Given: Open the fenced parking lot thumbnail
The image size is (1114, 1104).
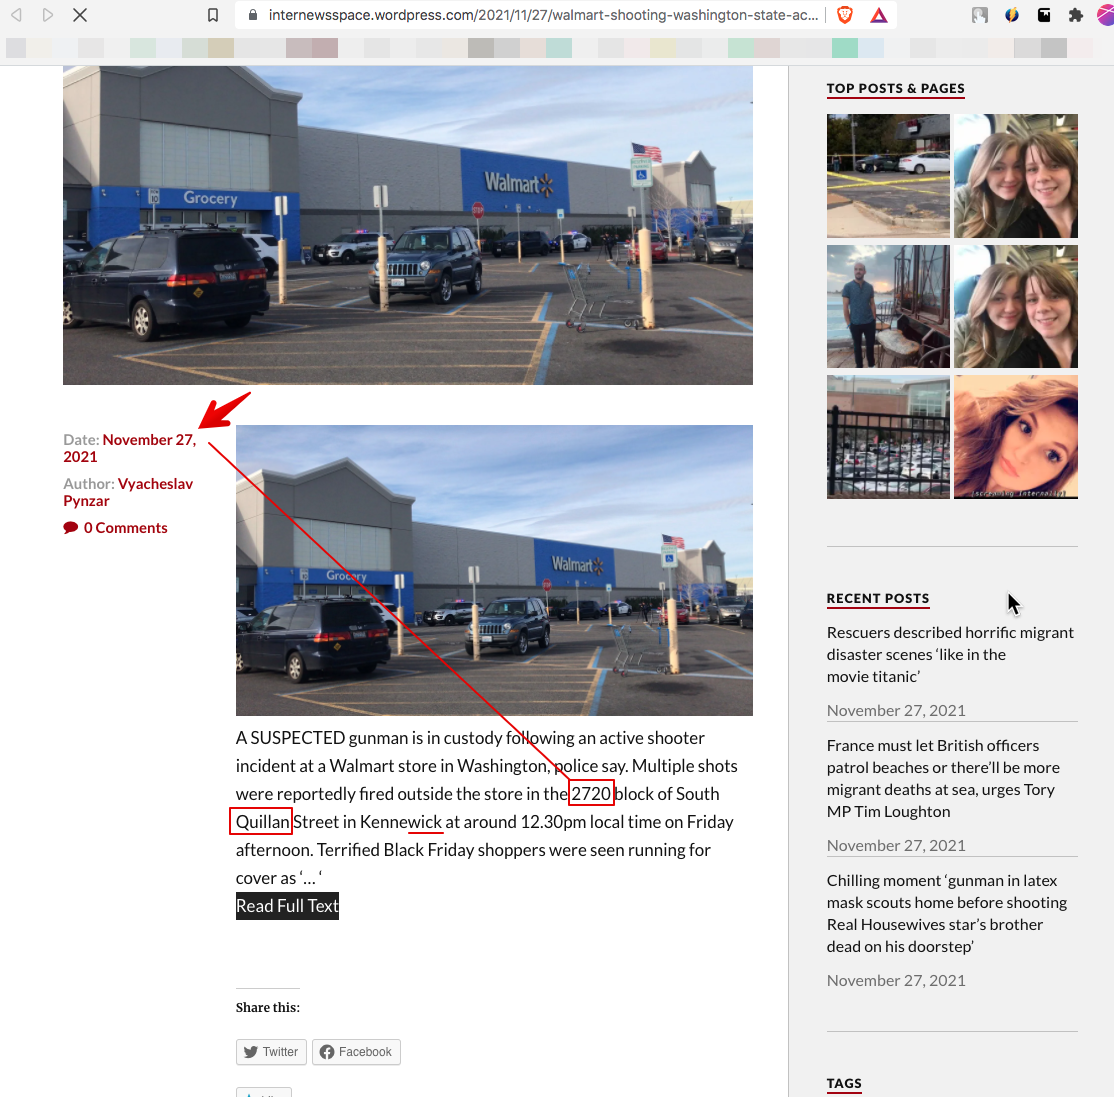Looking at the screenshot, I should click(888, 437).
